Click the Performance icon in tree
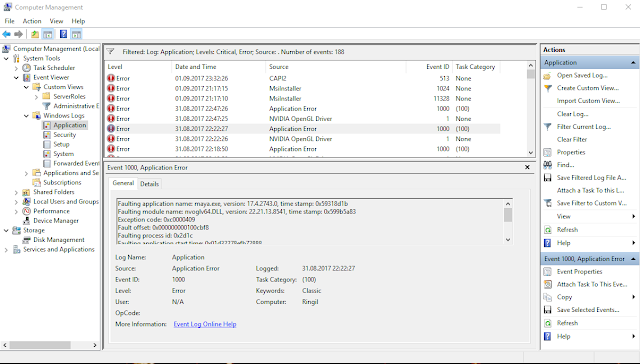This screenshot has width=640, height=364. tap(27, 211)
